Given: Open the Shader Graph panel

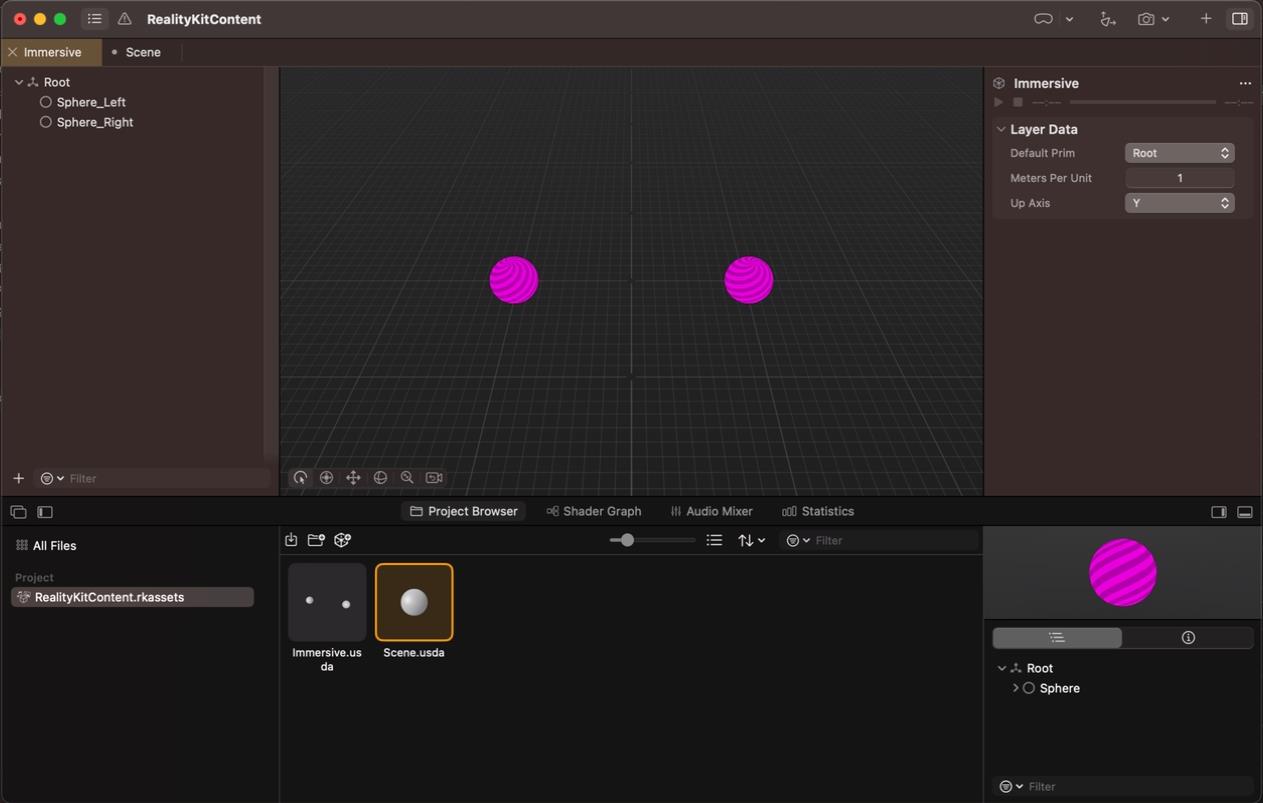Looking at the screenshot, I should [x=593, y=511].
